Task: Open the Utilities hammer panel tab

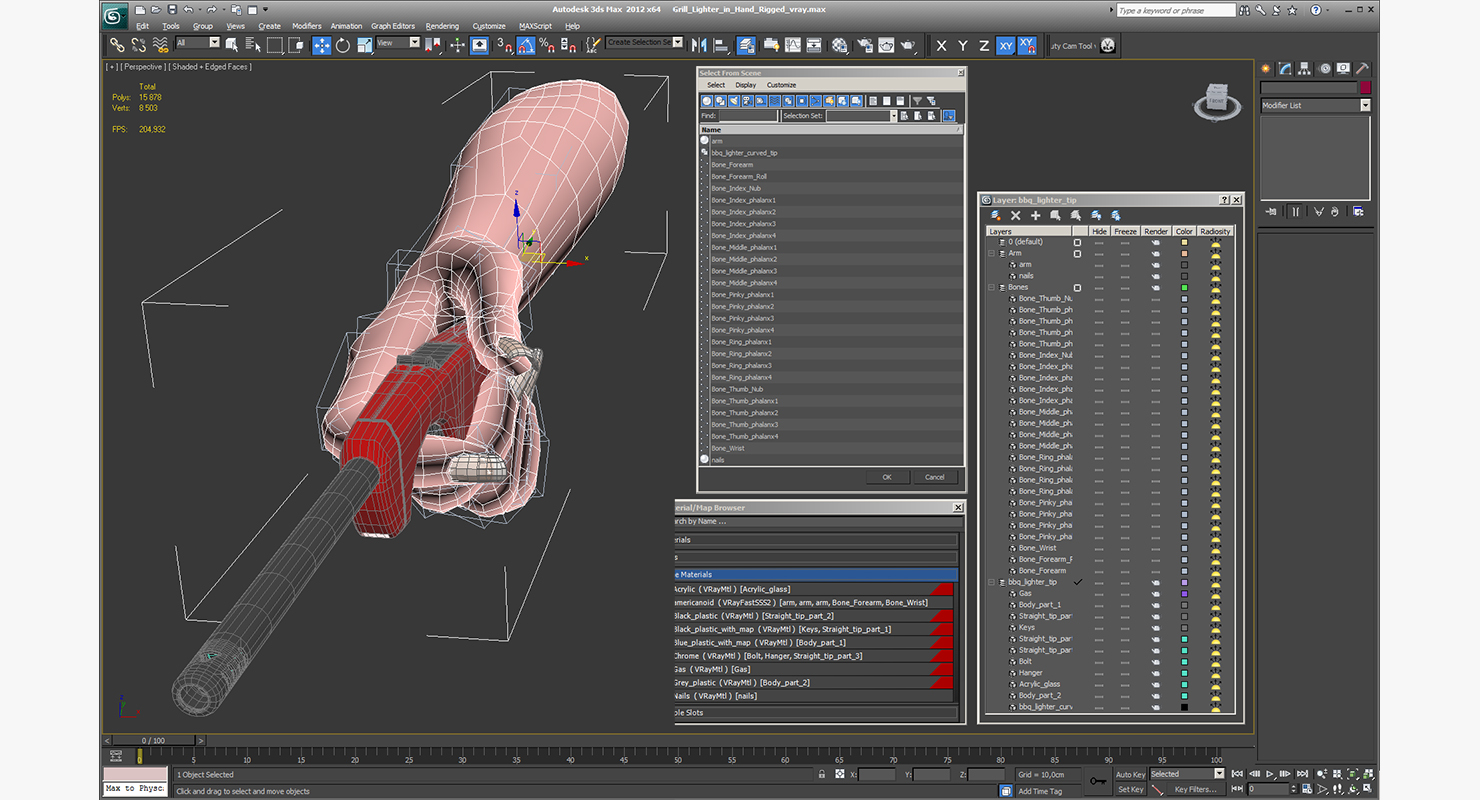Action: click(x=1361, y=69)
